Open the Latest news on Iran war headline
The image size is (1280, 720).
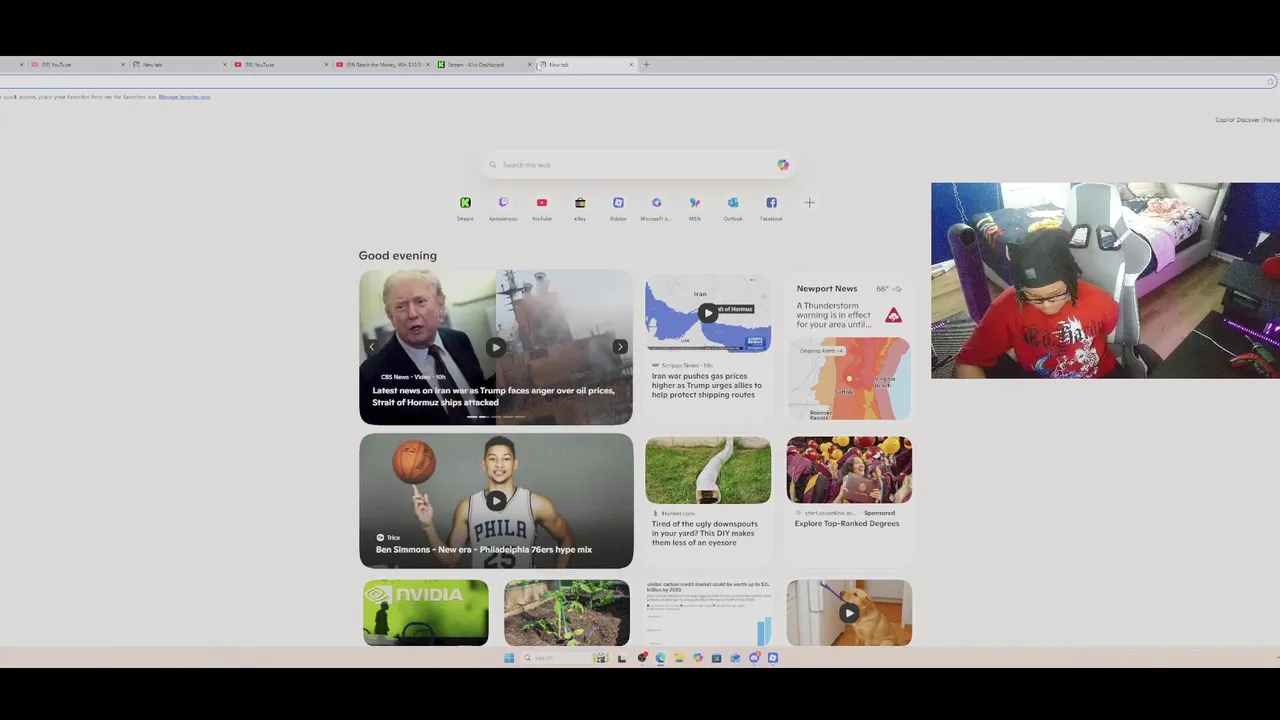[x=493, y=396]
